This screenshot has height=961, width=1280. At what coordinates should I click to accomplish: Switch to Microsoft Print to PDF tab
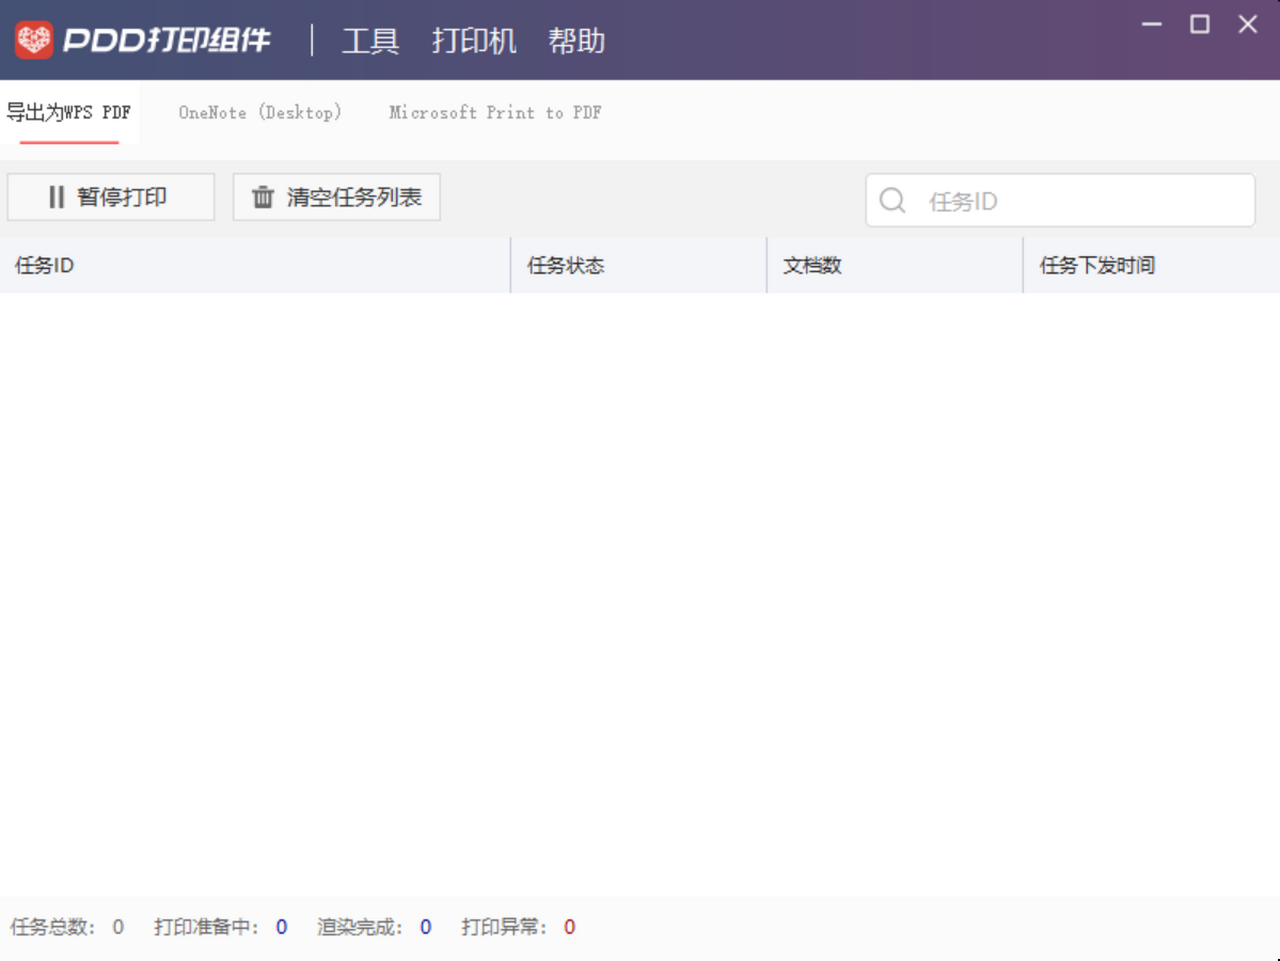pyautogui.click(x=495, y=112)
